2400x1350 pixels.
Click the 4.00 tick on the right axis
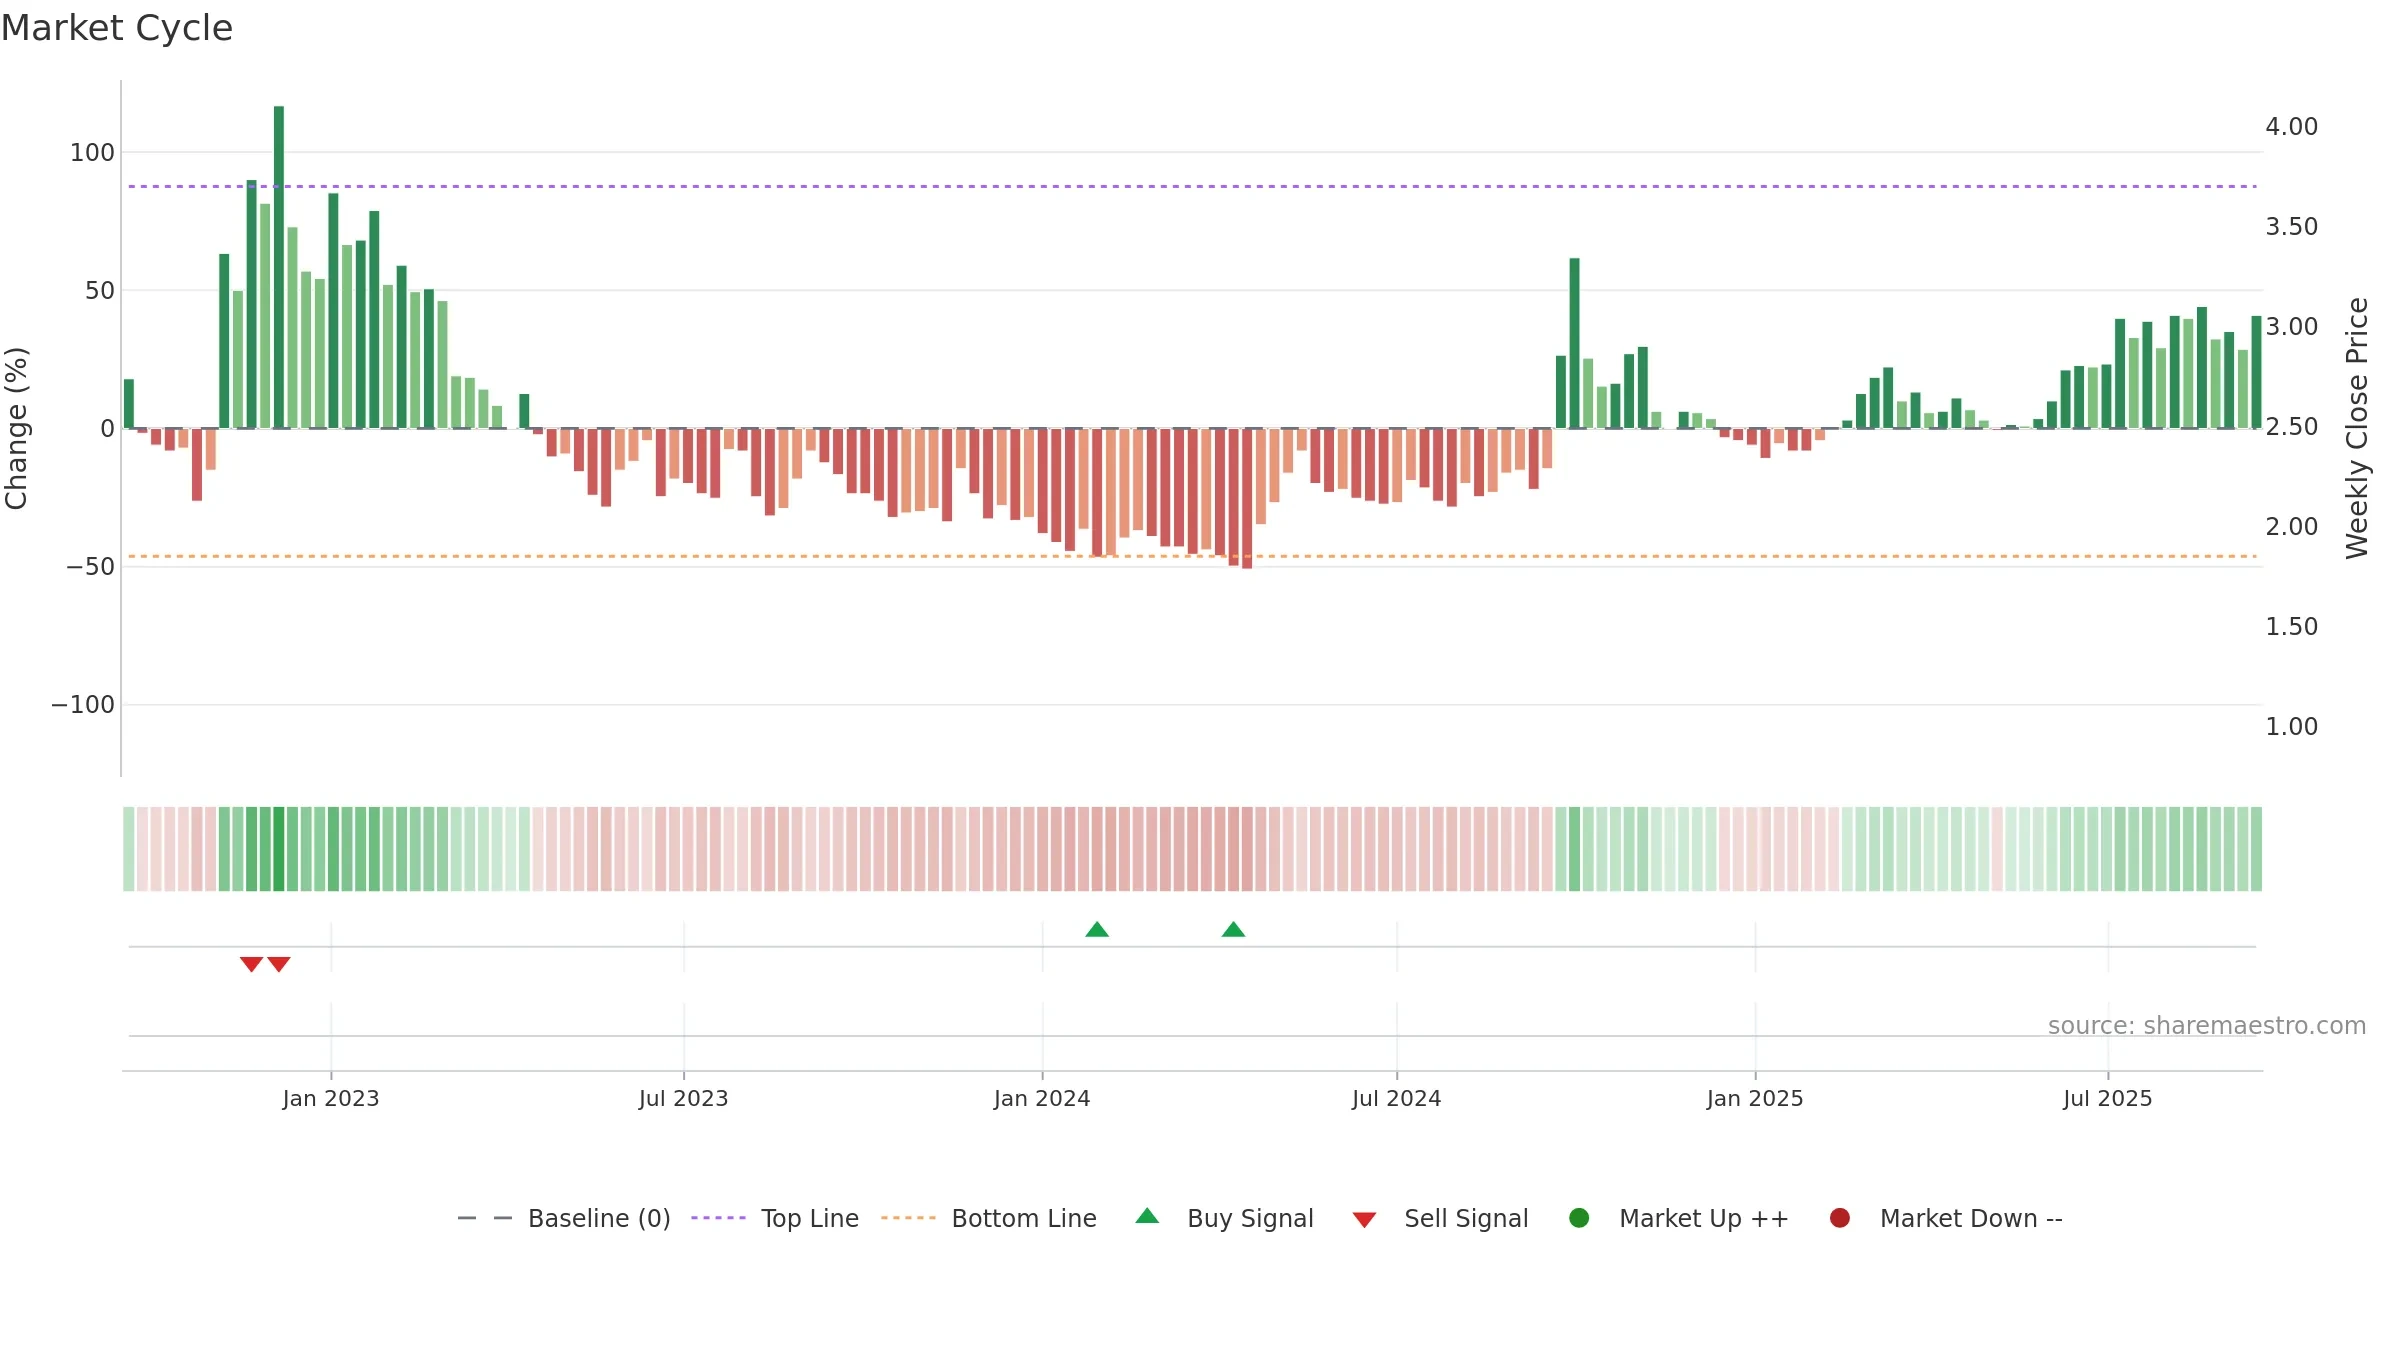pyautogui.click(x=2292, y=126)
